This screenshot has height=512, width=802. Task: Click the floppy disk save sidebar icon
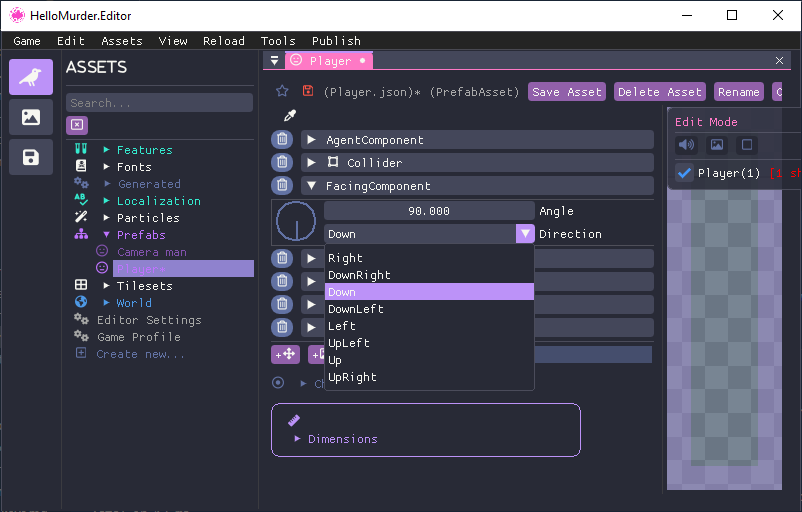pyautogui.click(x=31, y=157)
